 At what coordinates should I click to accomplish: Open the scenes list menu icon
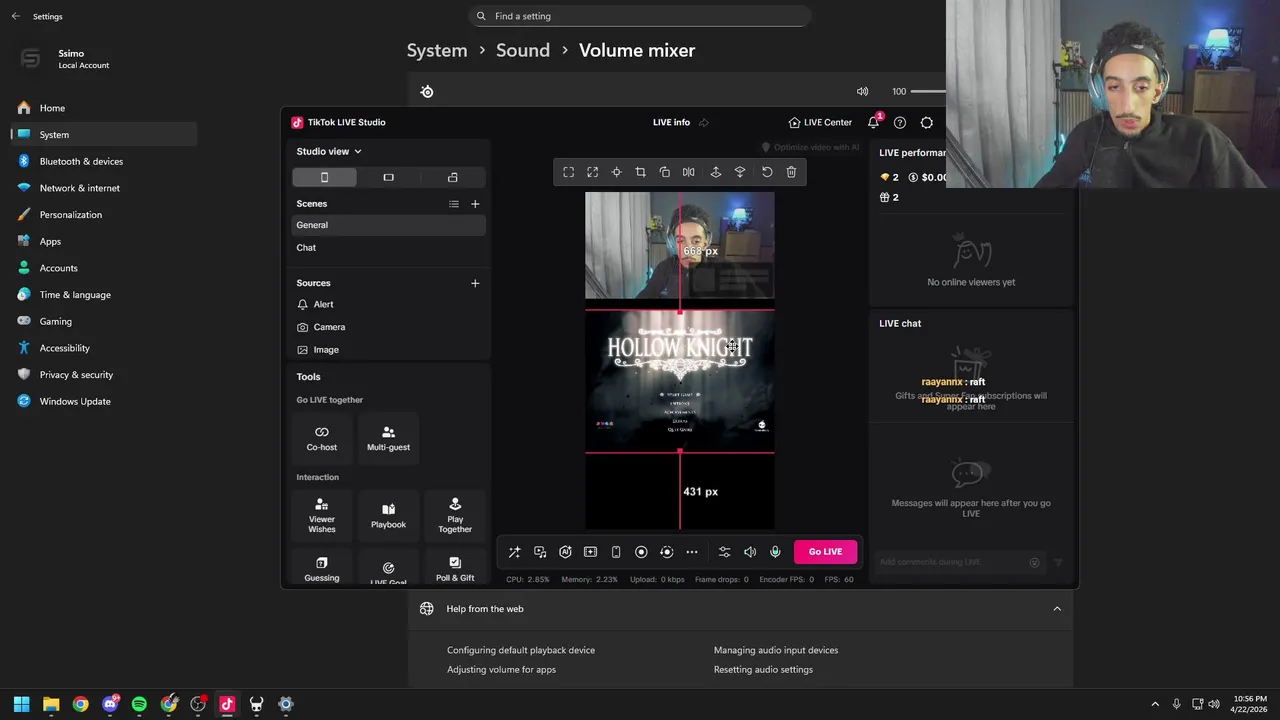pos(454,204)
